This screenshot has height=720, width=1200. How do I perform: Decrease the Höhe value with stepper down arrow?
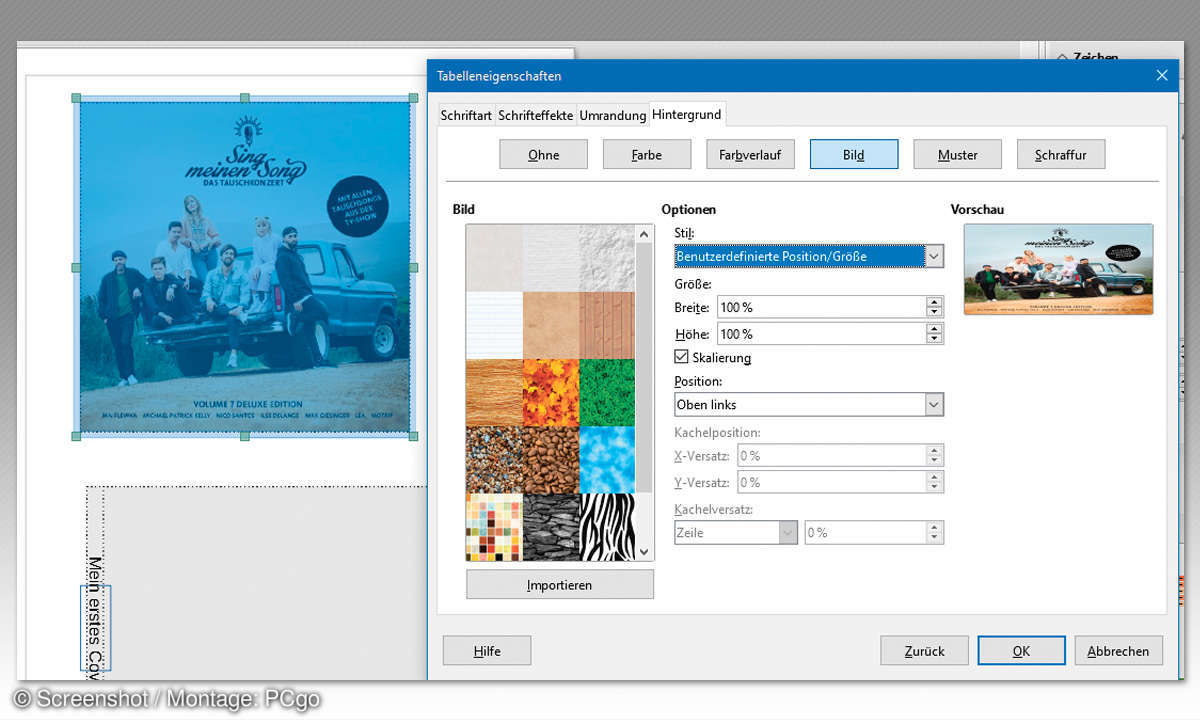click(934, 339)
